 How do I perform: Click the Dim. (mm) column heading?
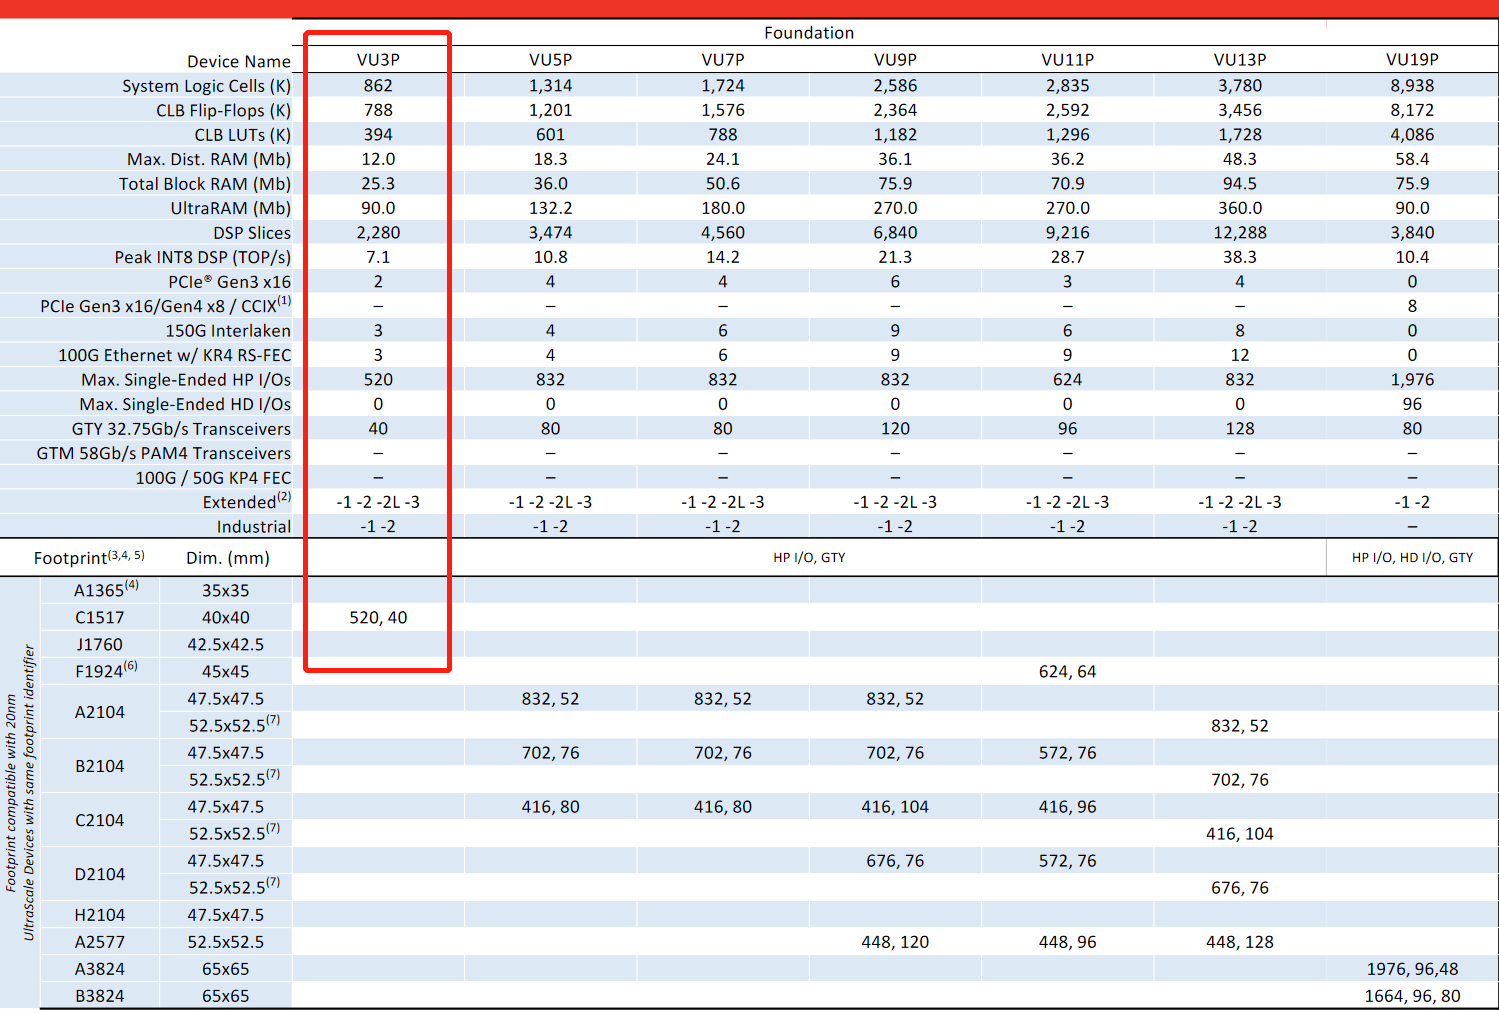(x=228, y=558)
